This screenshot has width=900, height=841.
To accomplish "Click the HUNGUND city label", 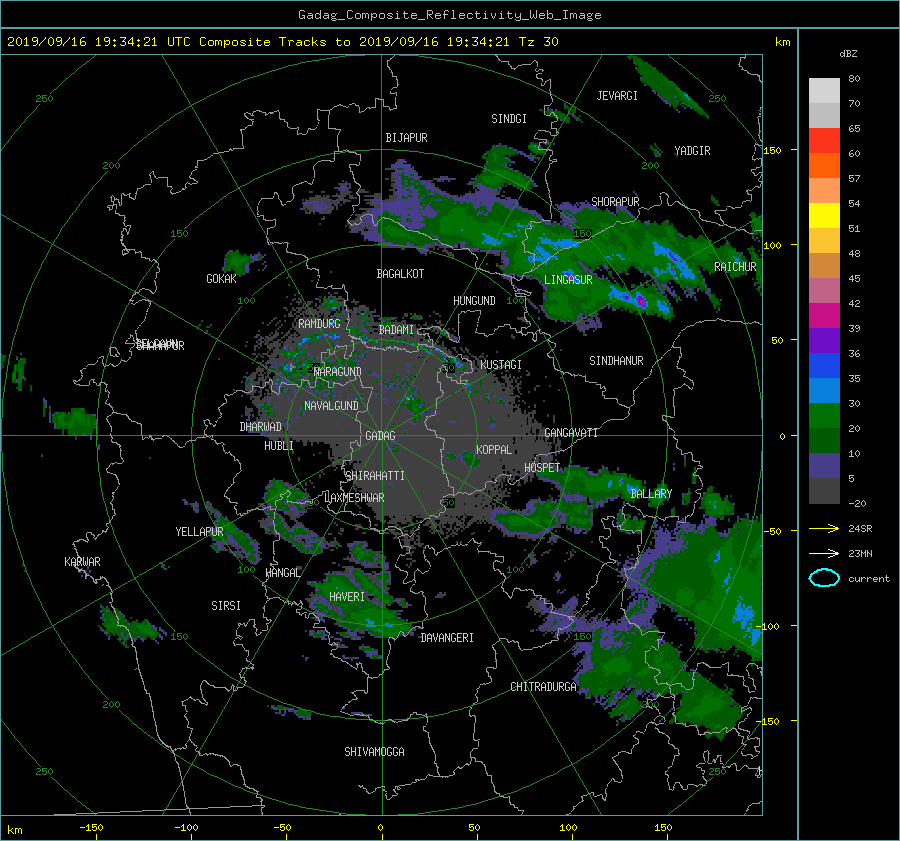I will pos(474,301).
